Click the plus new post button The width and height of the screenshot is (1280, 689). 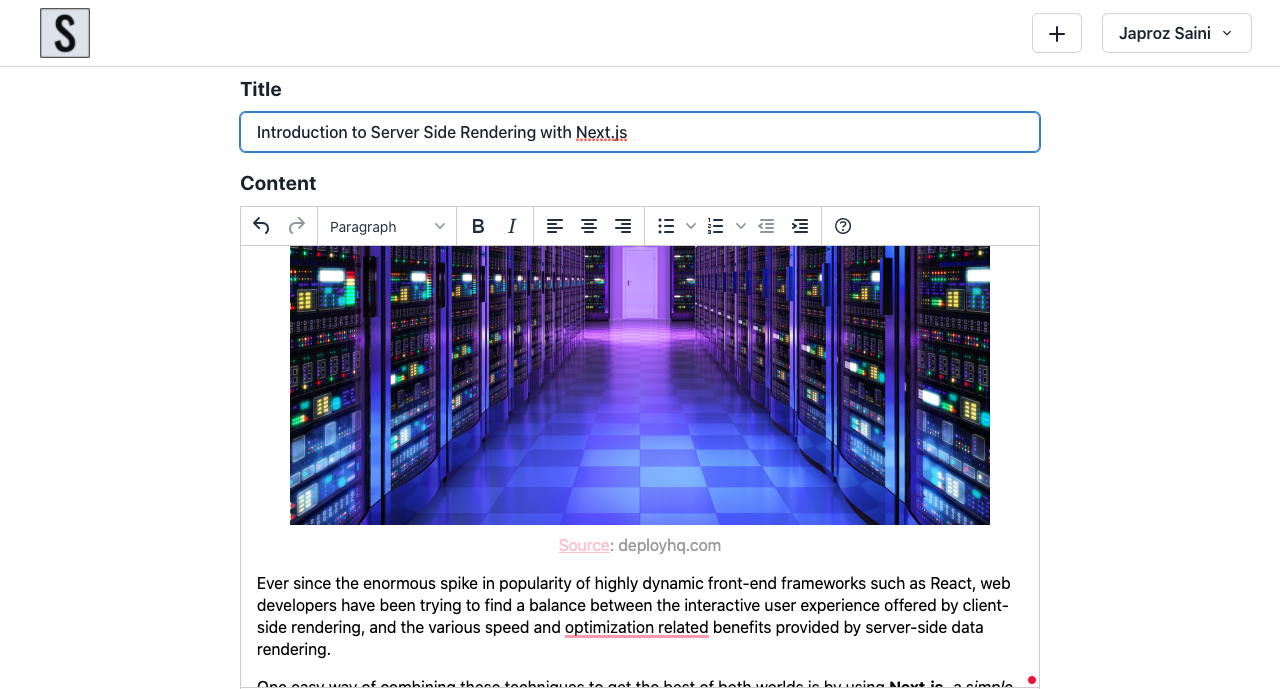click(x=1057, y=33)
